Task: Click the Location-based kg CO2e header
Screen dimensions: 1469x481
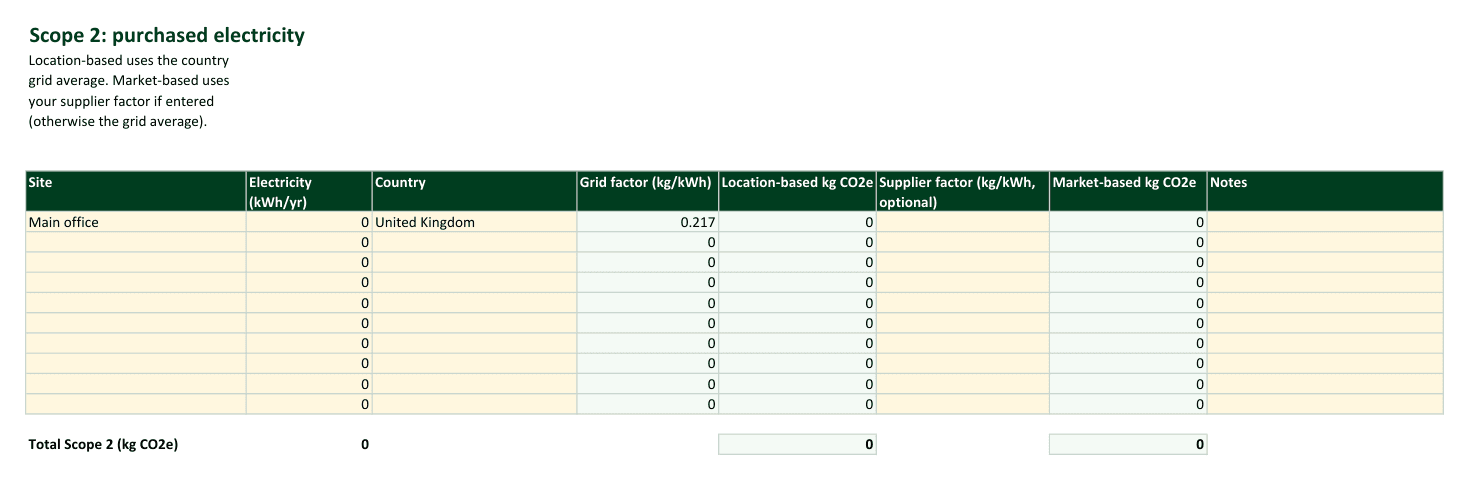Action: [797, 191]
